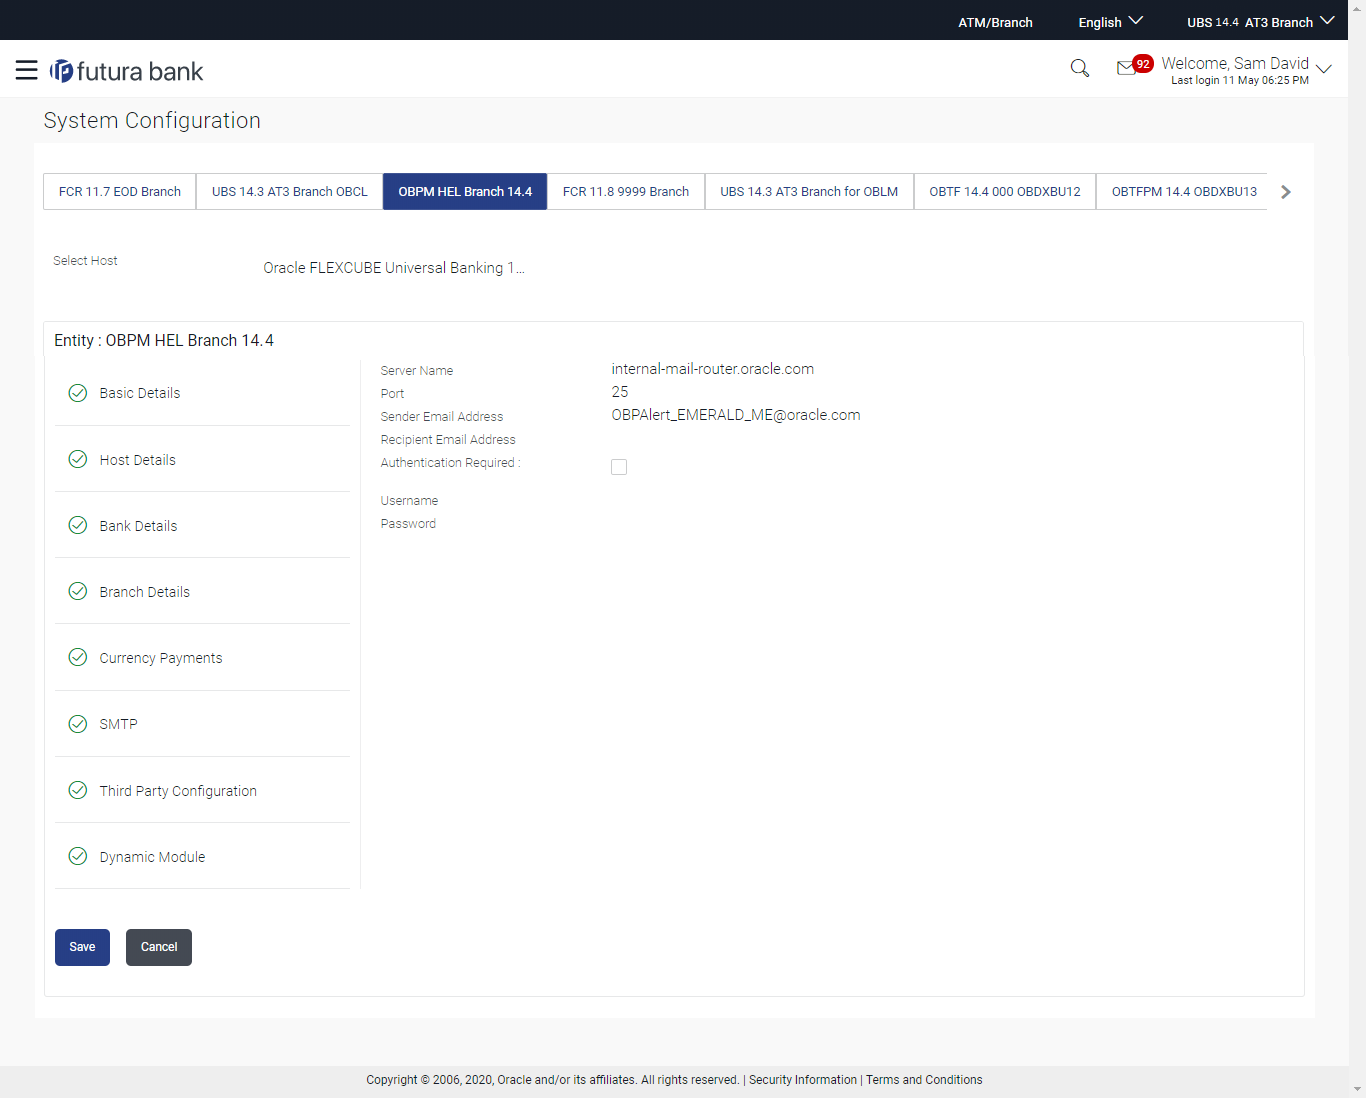The height and width of the screenshot is (1098, 1366).
Task: Click the Host Details checkmark icon
Action: [78, 459]
